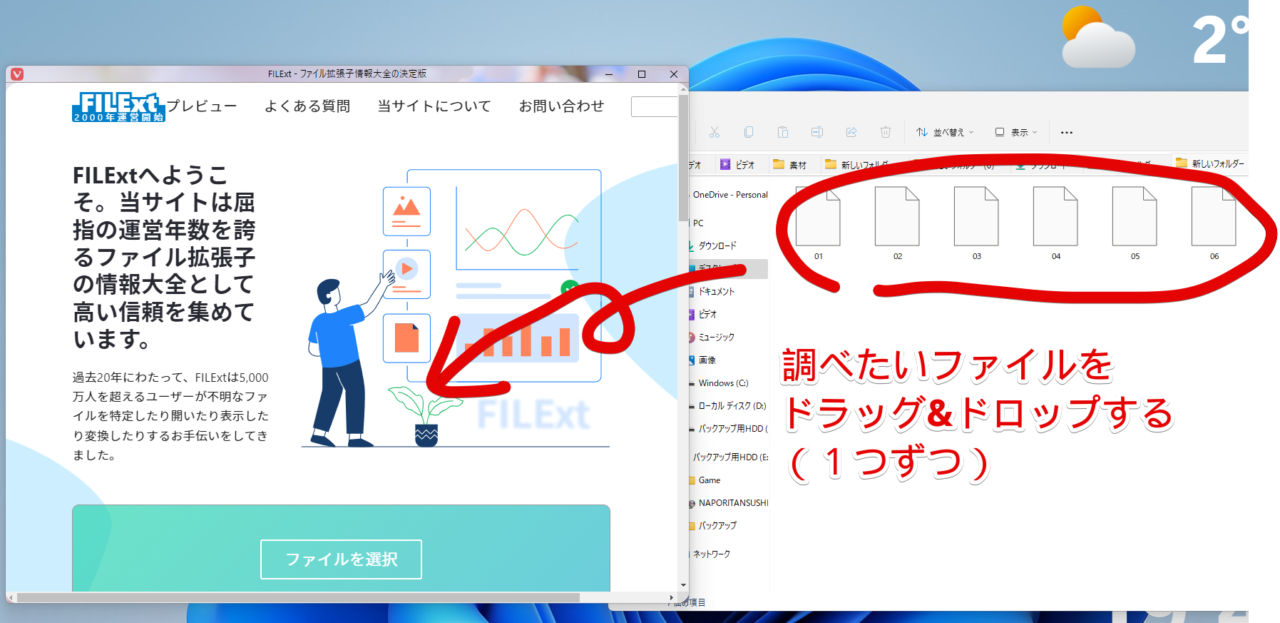
Task: Click the 2° temperature on weather widget
Action: pos(1221,38)
